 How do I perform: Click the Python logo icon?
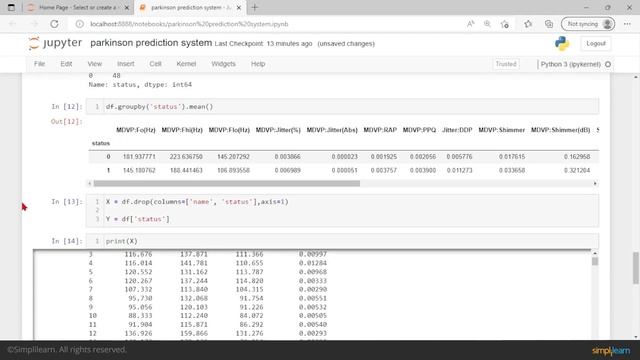click(562, 43)
